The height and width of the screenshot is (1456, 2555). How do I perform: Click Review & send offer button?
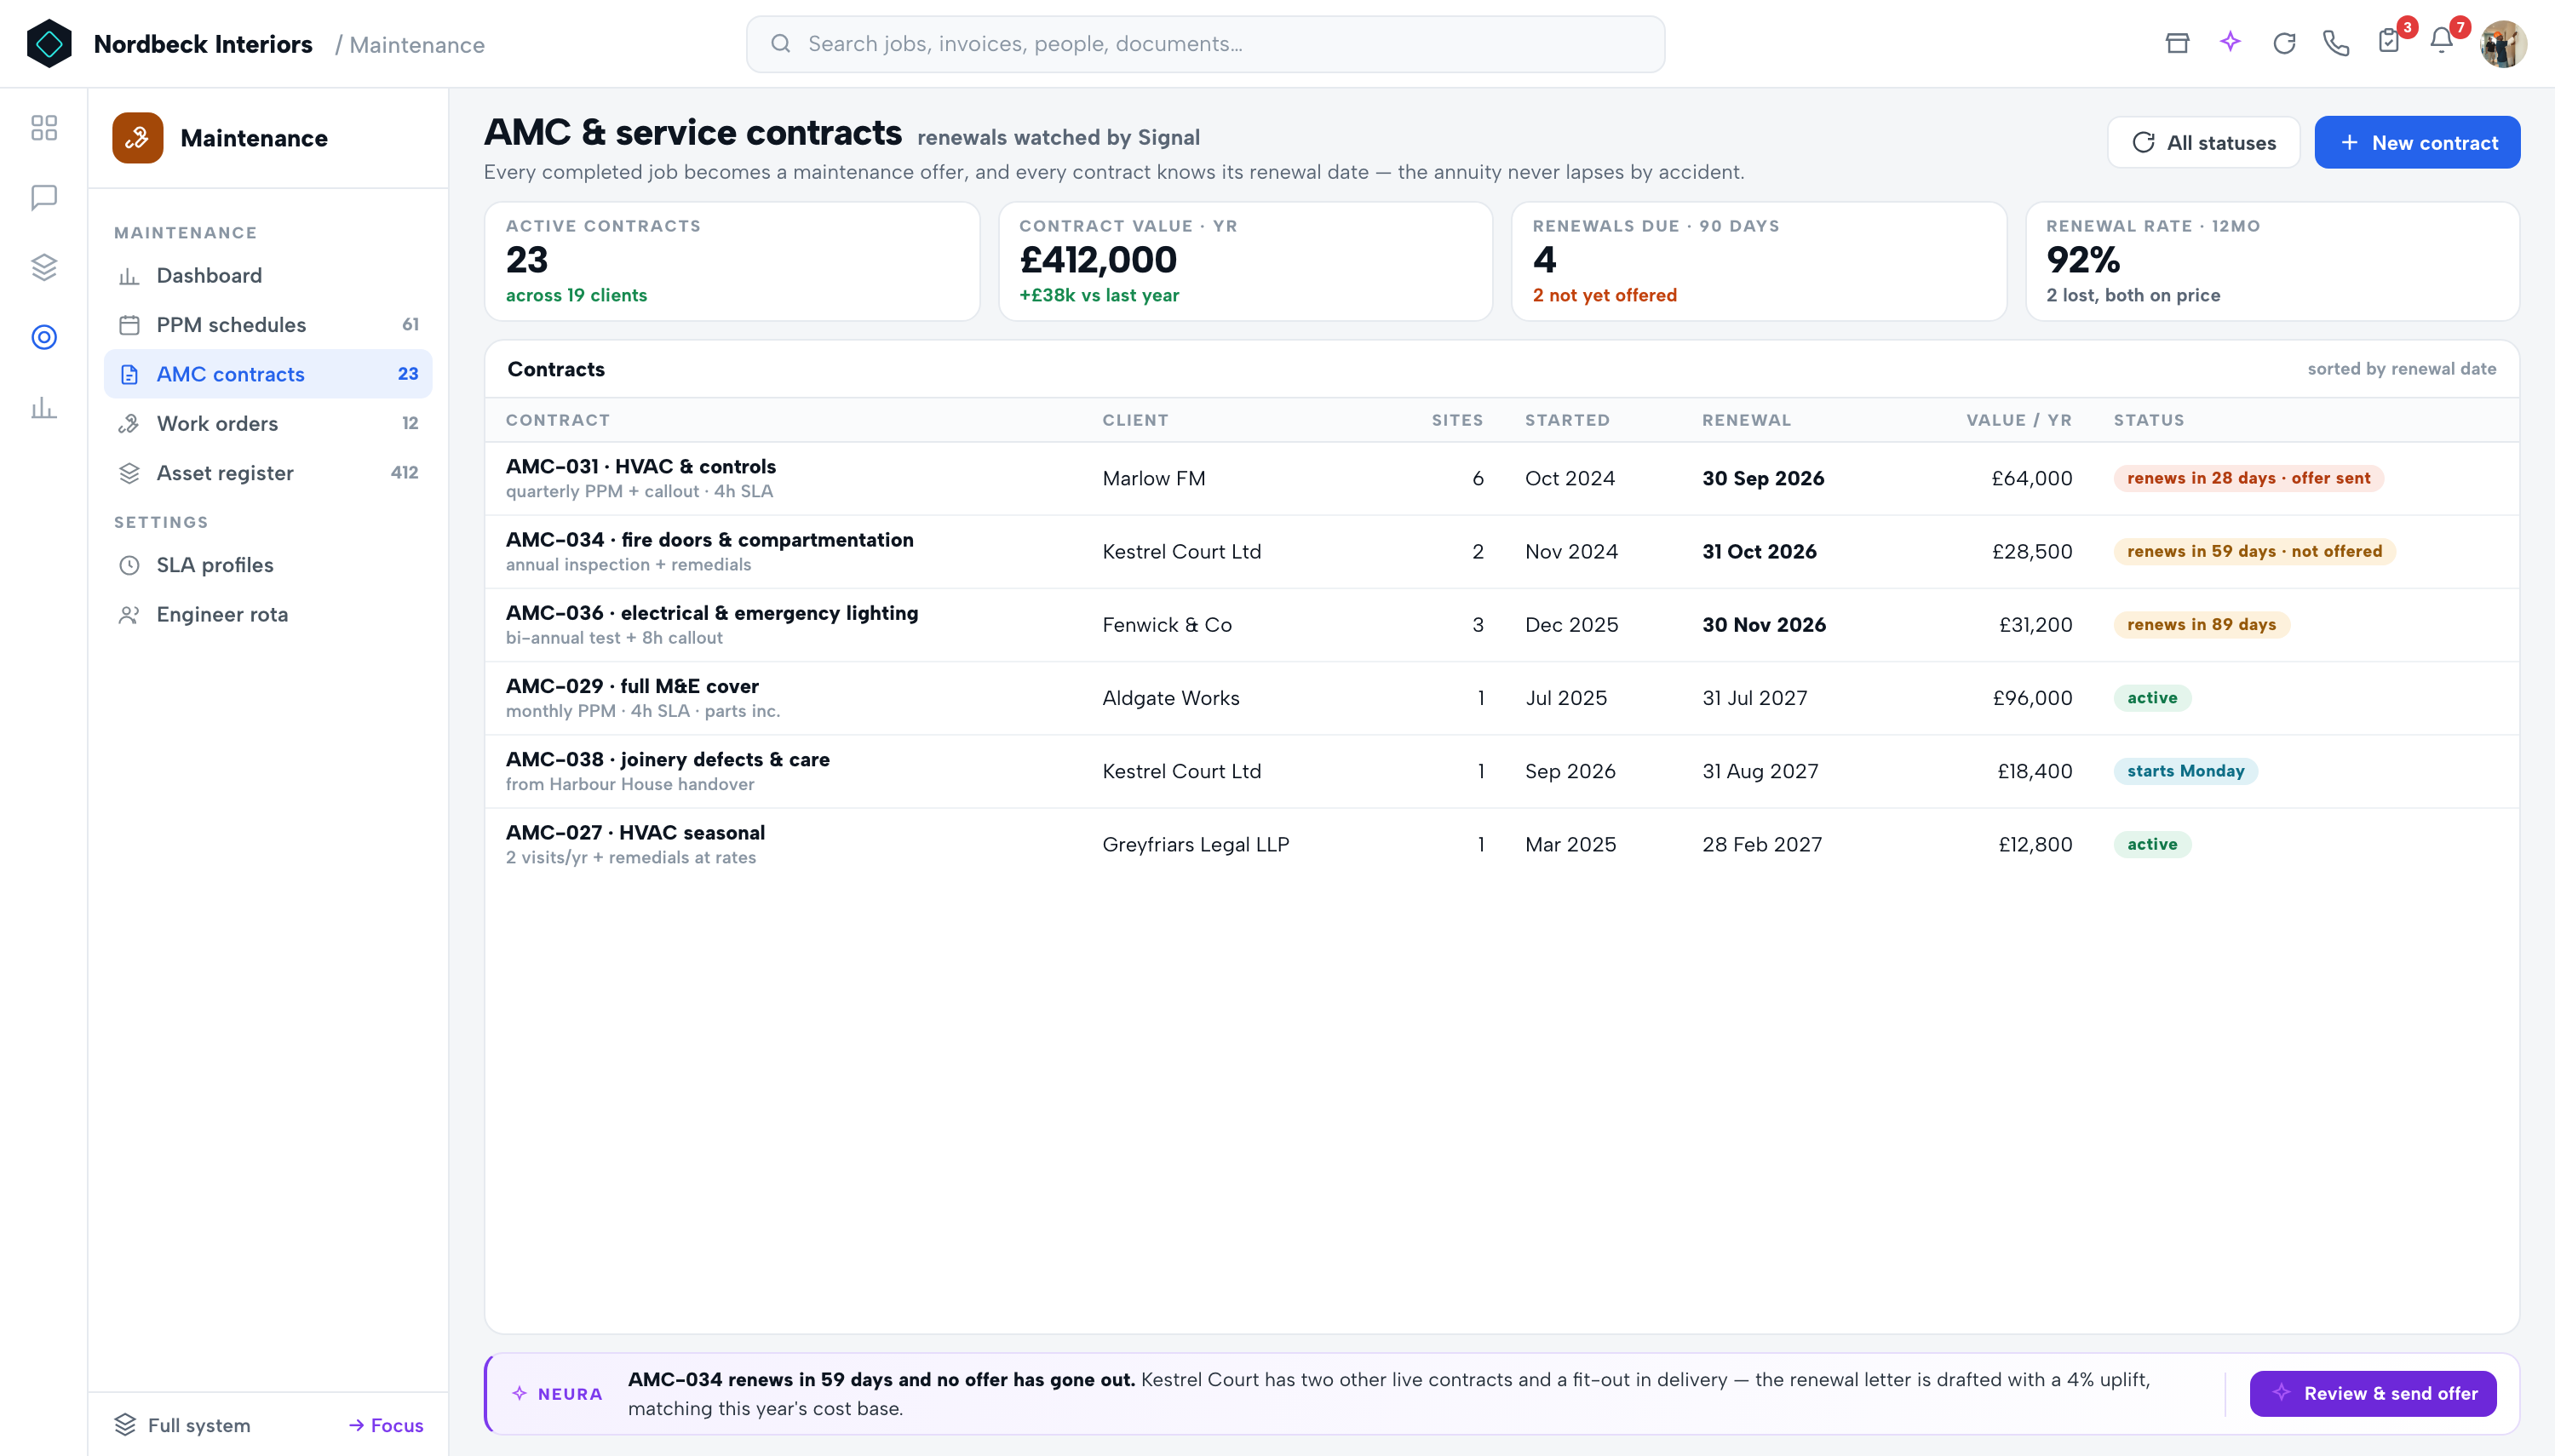(x=2373, y=1393)
